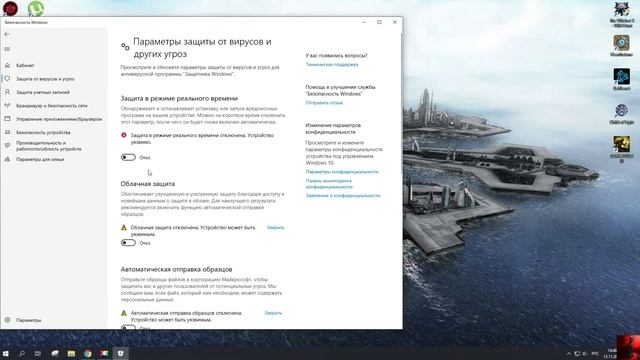
Task: Open the green uTorrent desktop shortcut
Action: click(x=36, y=9)
